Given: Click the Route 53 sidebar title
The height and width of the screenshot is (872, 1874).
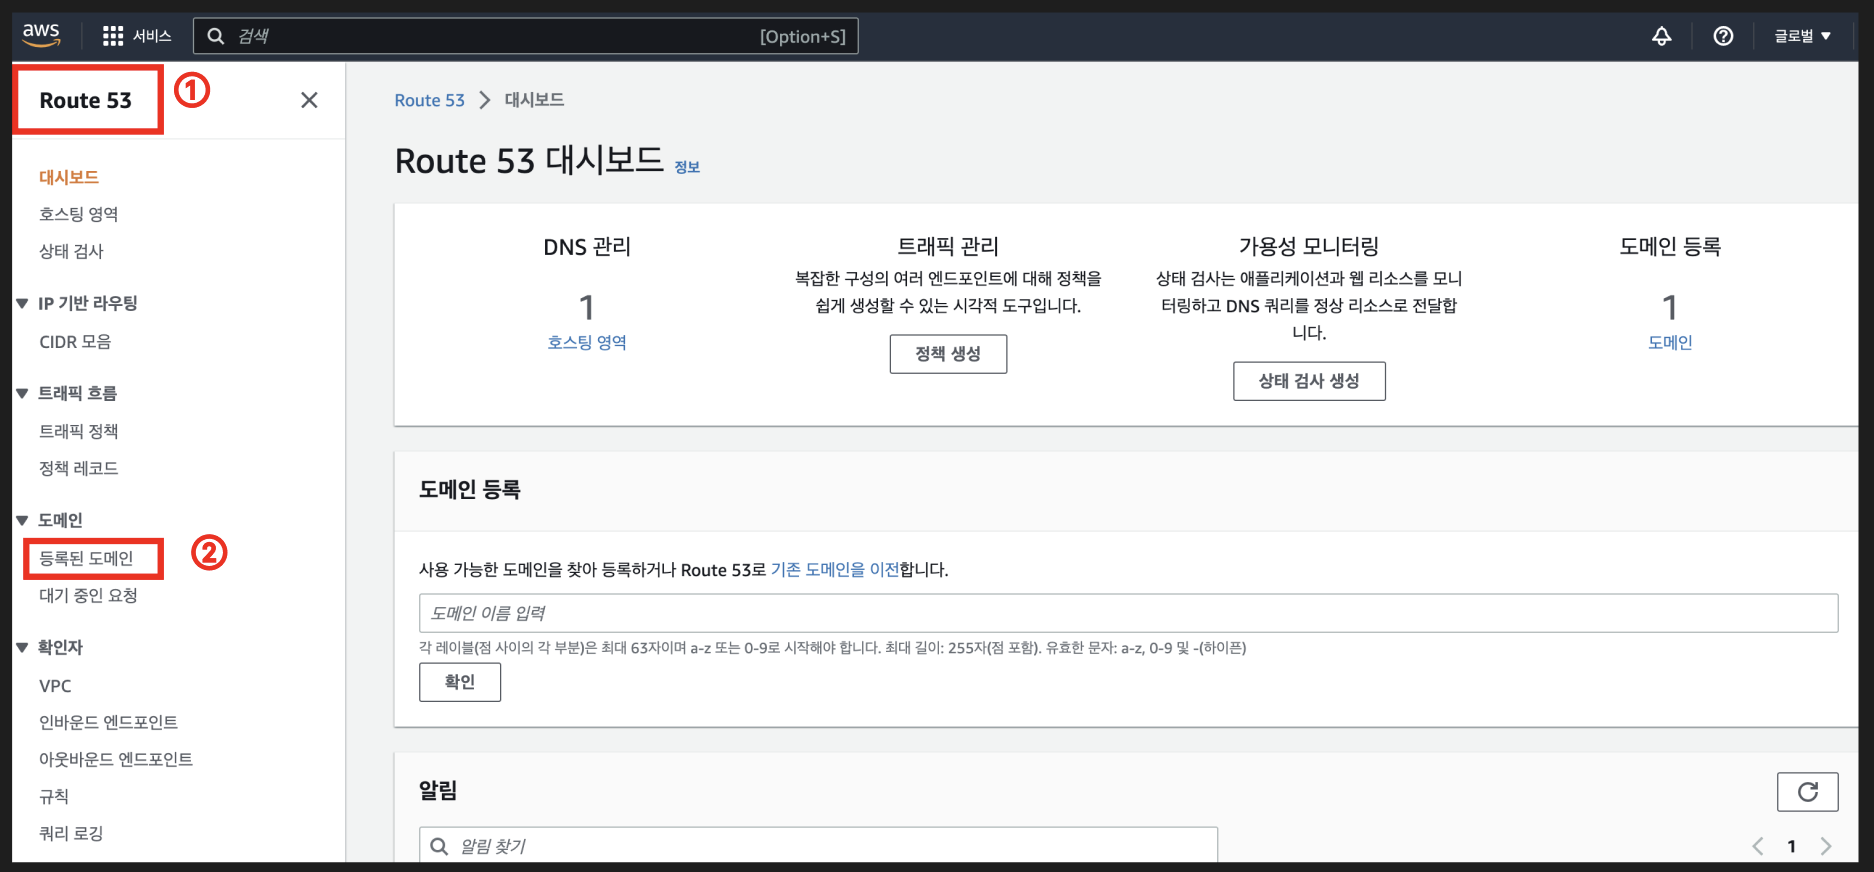Looking at the screenshot, I should point(86,100).
